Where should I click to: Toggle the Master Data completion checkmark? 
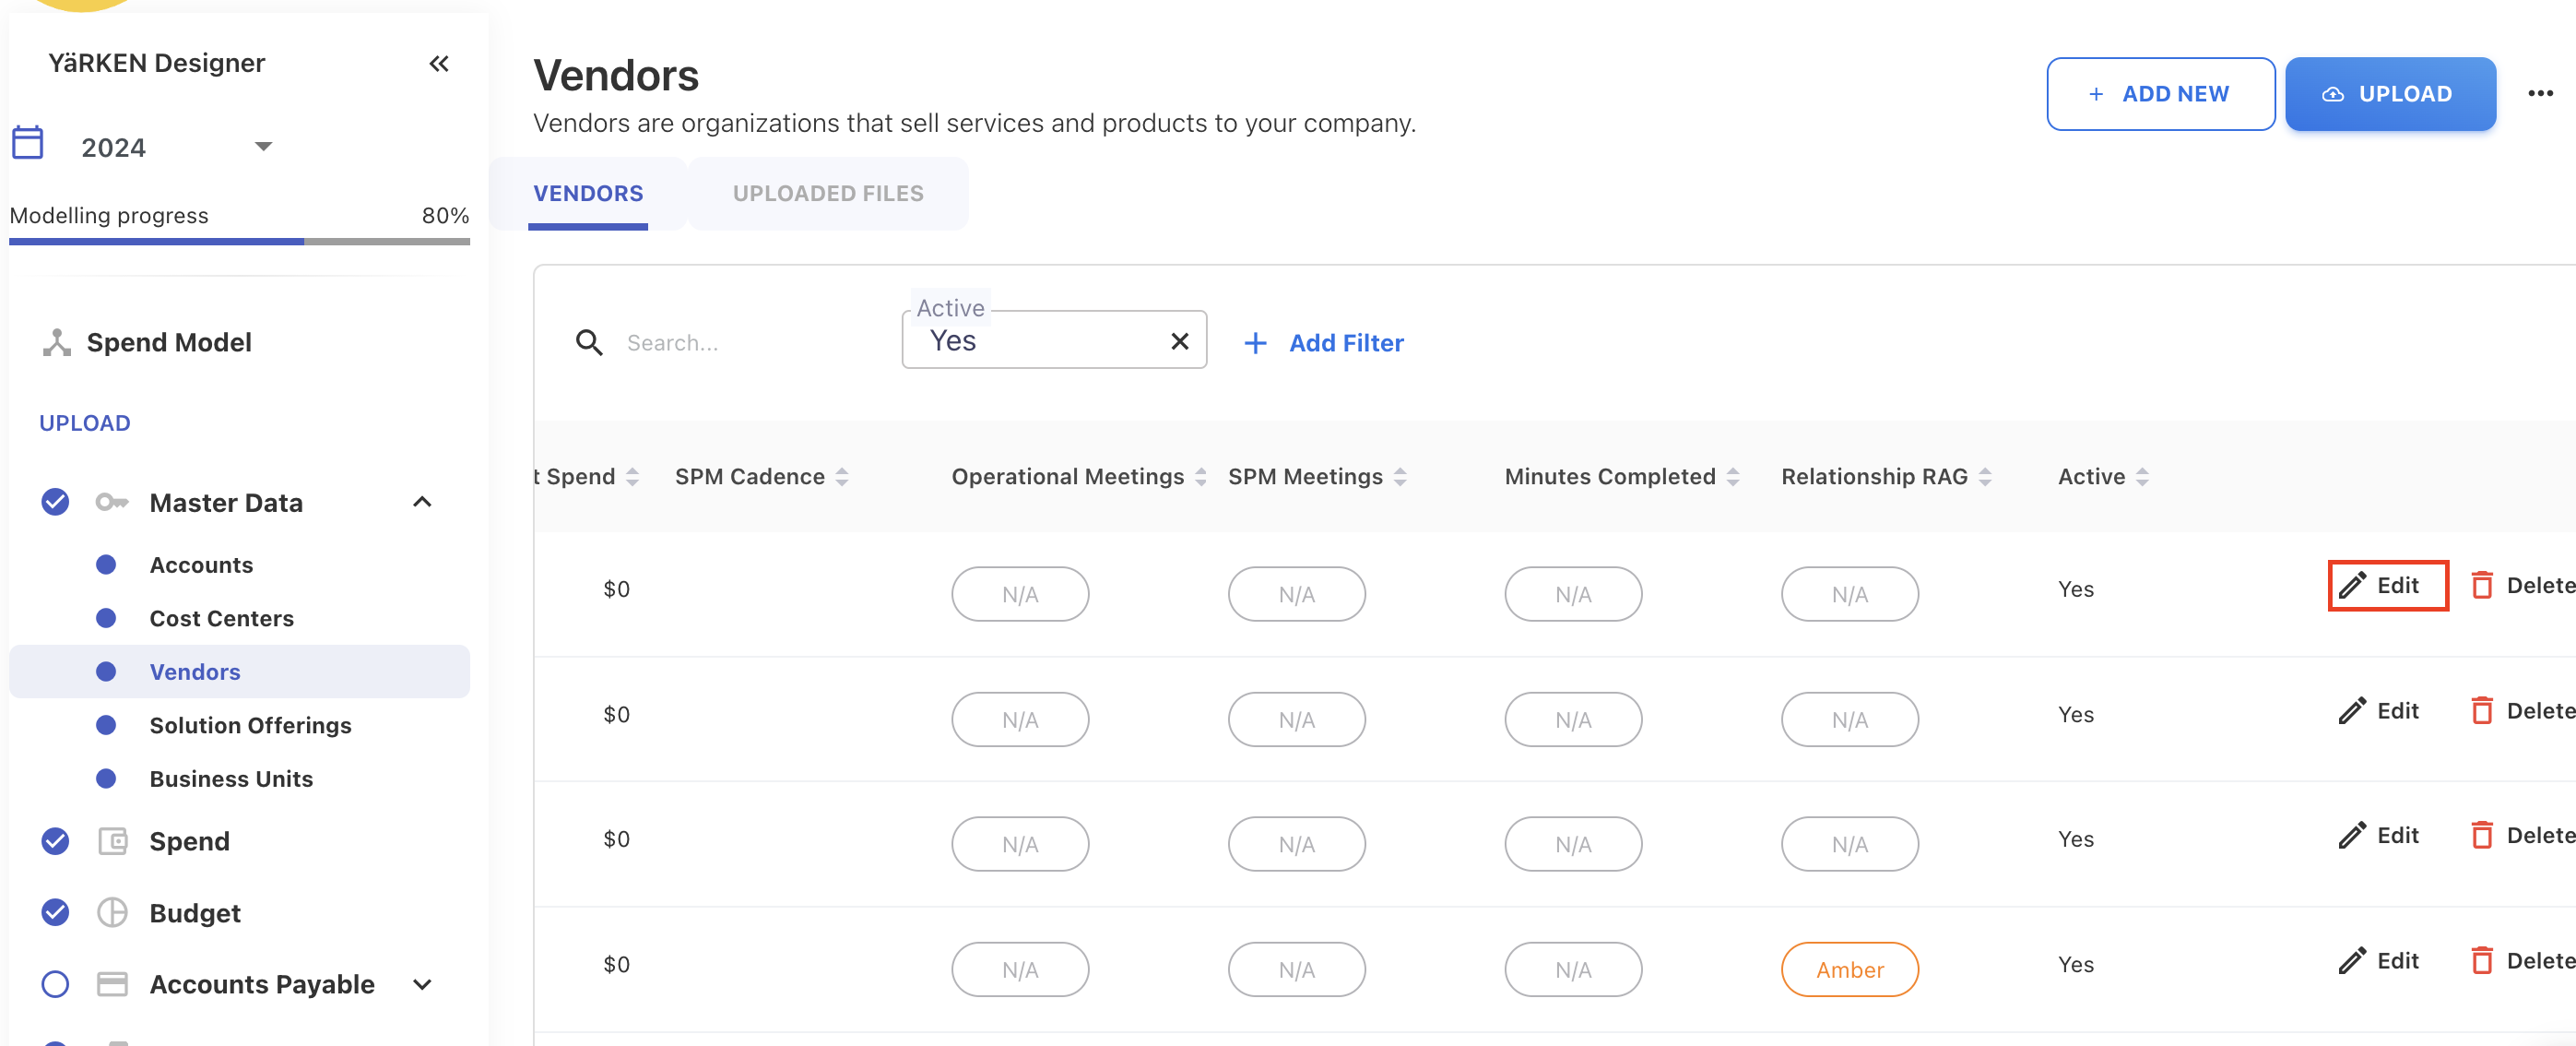[x=56, y=502]
